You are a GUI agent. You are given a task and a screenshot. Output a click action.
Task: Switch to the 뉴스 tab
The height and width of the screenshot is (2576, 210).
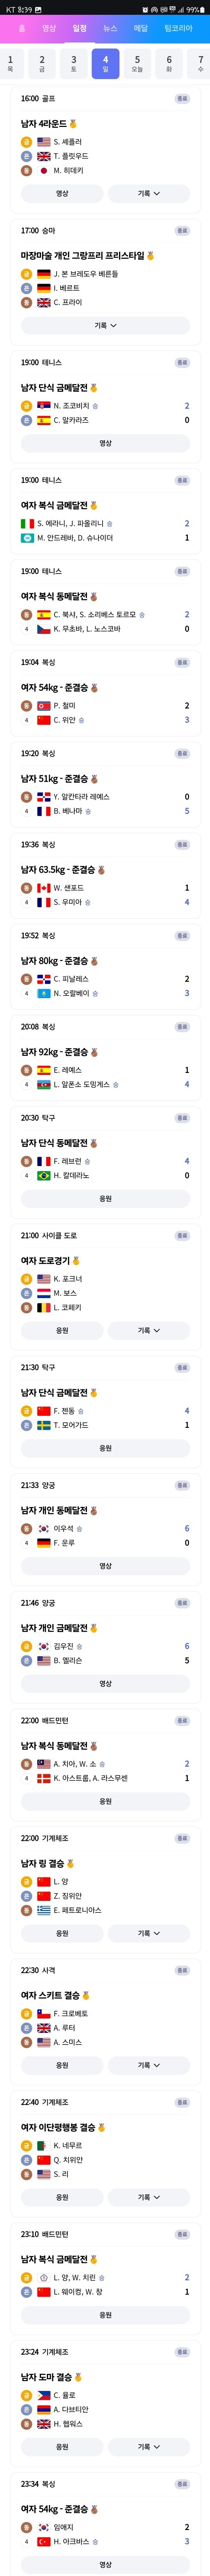pyautogui.click(x=110, y=28)
